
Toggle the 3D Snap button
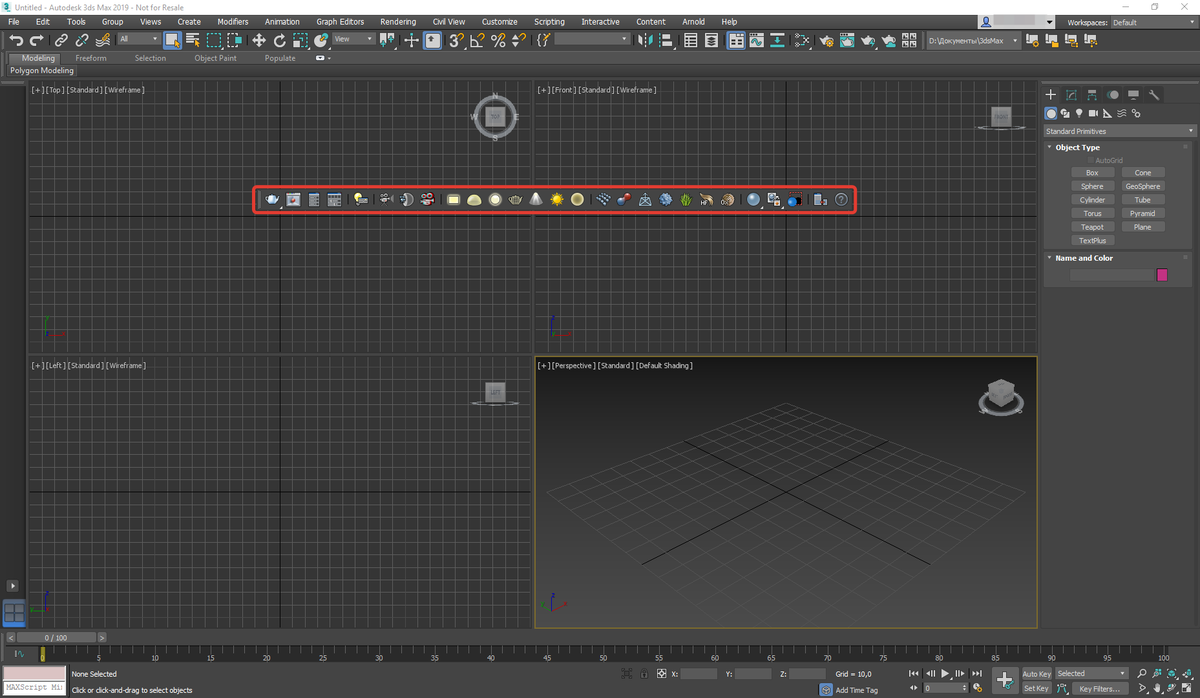click(x=455, y=41)
